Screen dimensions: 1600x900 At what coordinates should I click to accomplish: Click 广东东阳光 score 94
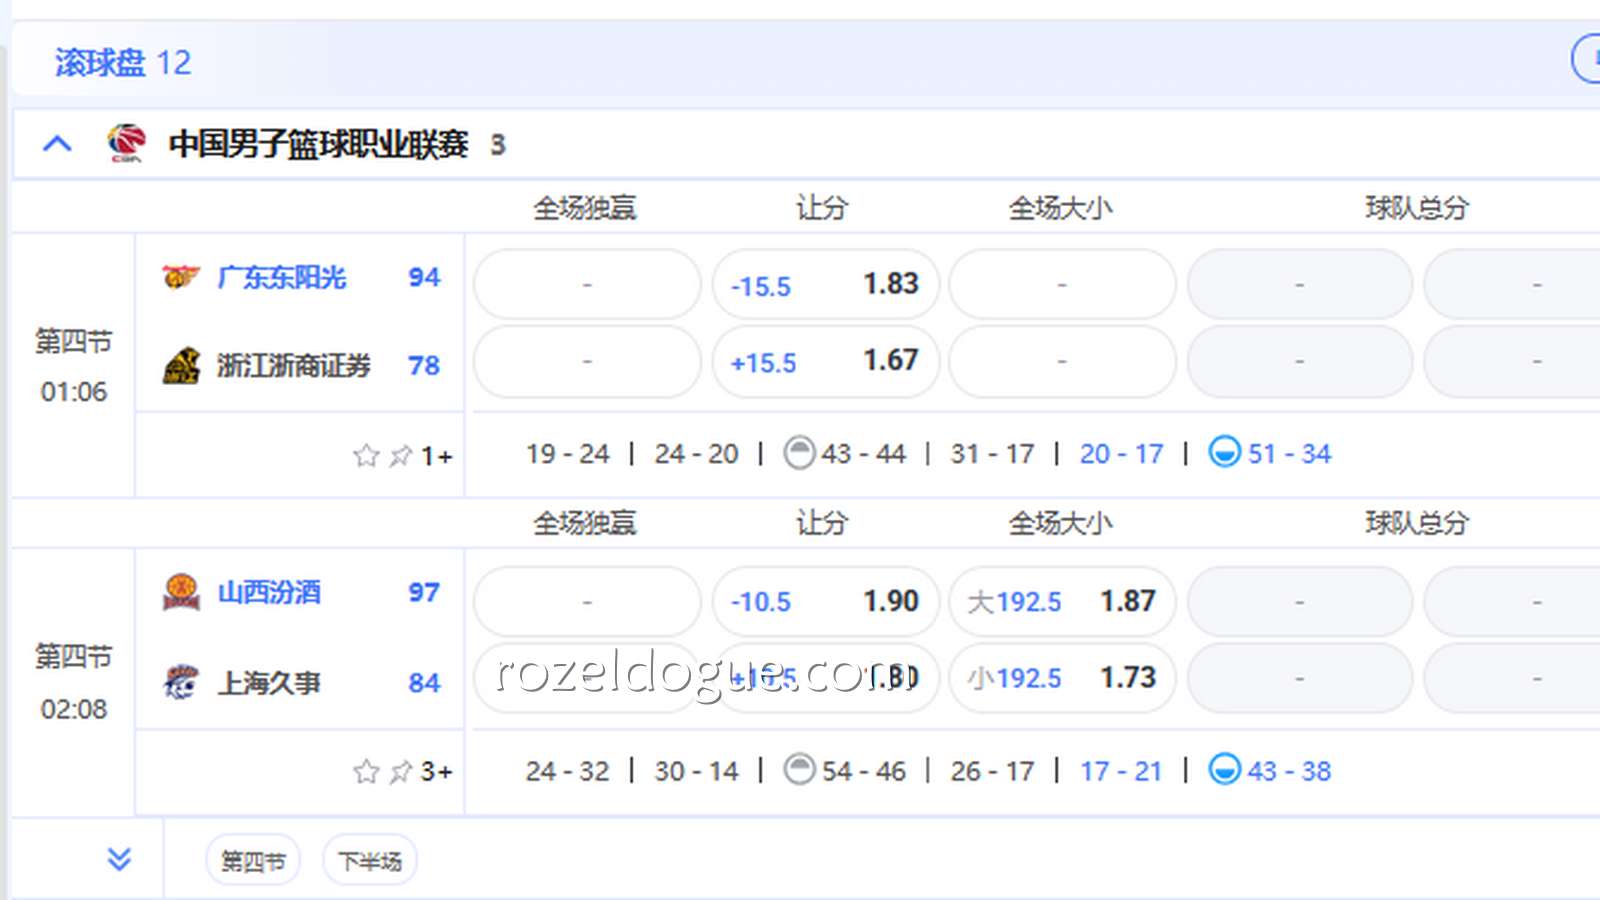[x=424, y=277]
